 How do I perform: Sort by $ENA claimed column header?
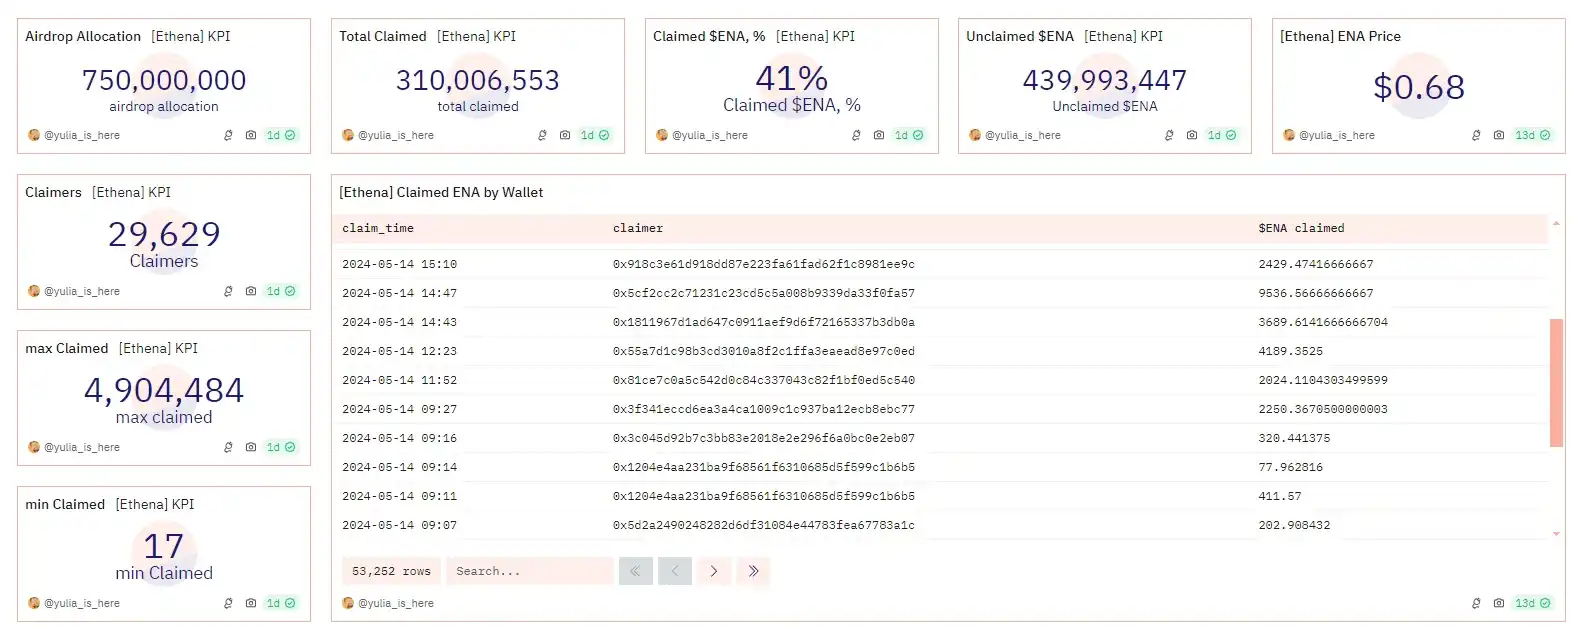(1301, 228)
